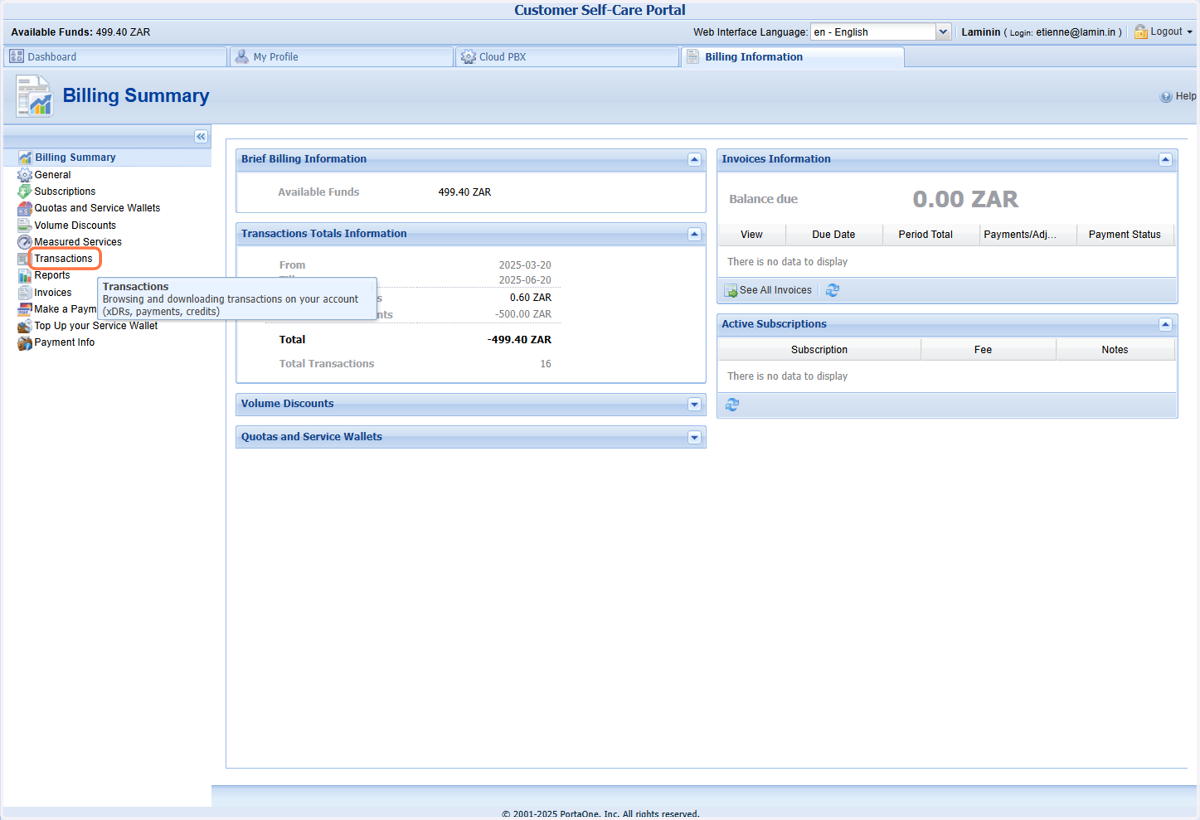Sort invoices by Period Total column
The height and width of the screenshot is (820, 1200).
point(932,235)
